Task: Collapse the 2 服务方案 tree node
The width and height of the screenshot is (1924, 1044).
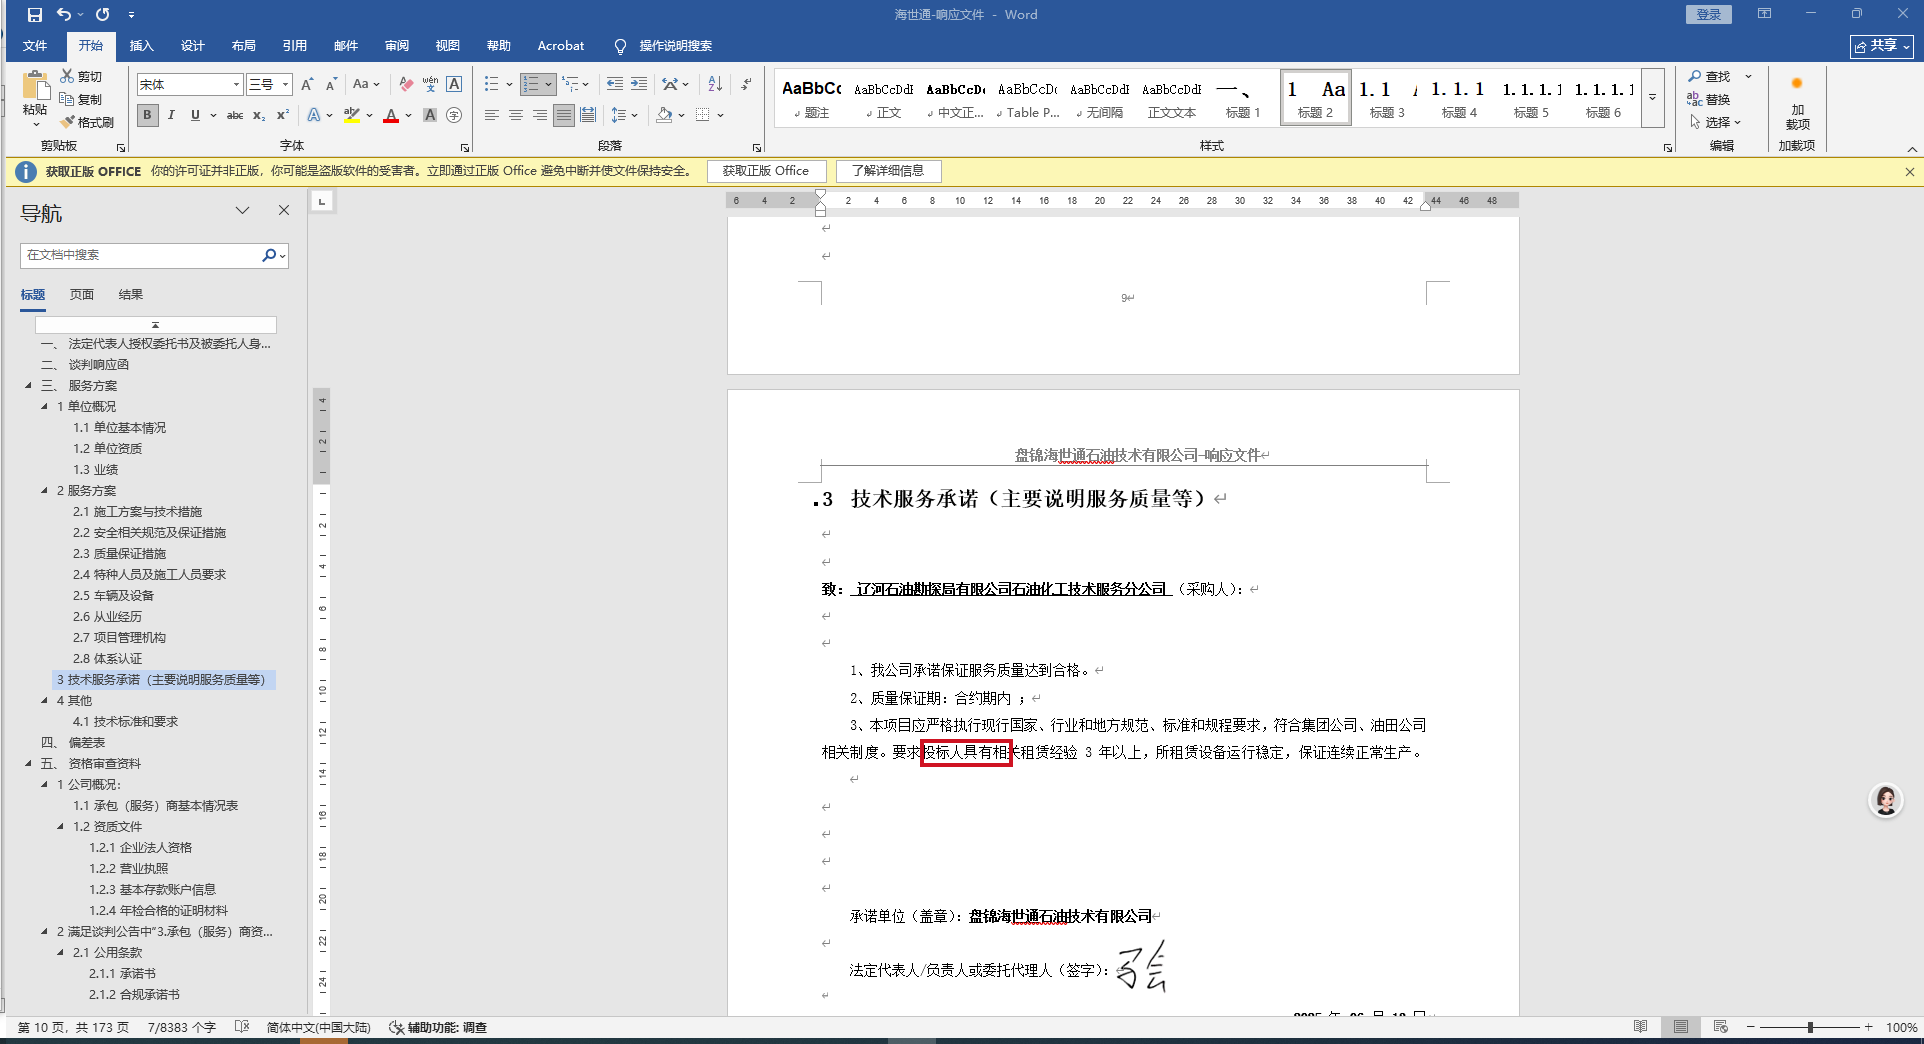Action: tap(44, 491)
